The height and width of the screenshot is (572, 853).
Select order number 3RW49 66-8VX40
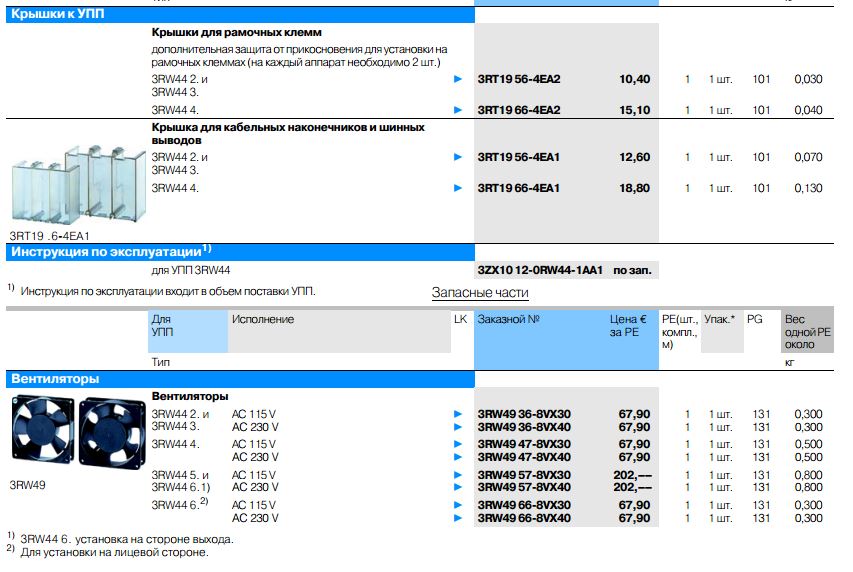point(524,518)
